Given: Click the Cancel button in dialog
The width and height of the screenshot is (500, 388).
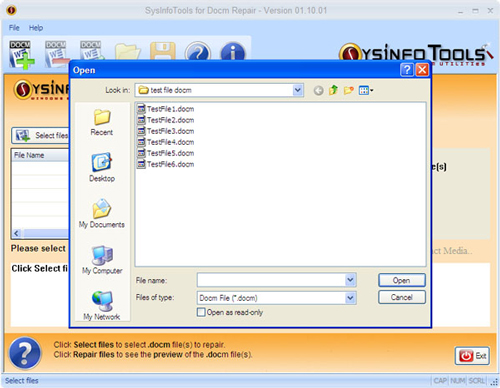Looking at the screenshot, I should tap(402, 297).
